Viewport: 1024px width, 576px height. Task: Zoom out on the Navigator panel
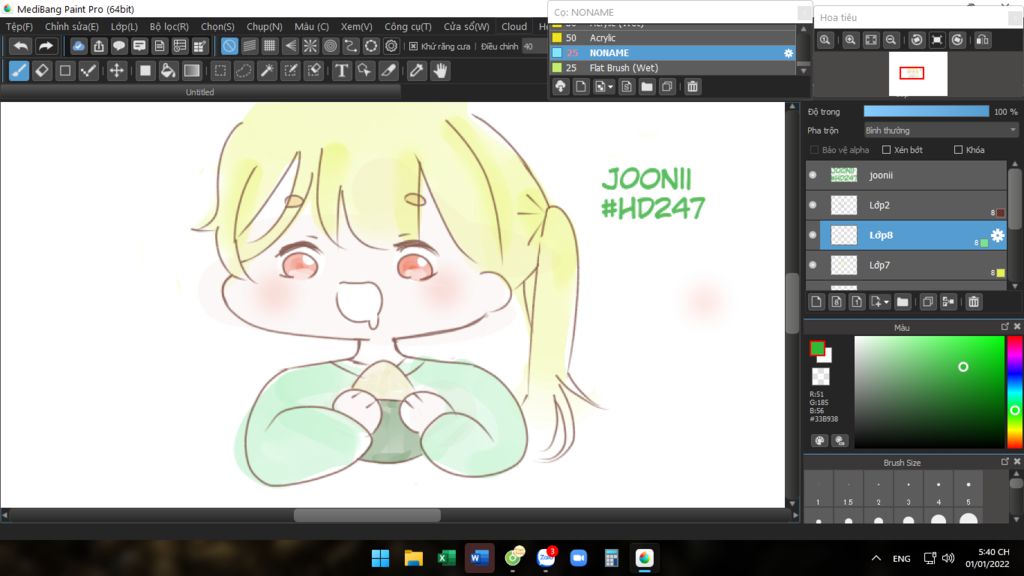tap(891, 40)
